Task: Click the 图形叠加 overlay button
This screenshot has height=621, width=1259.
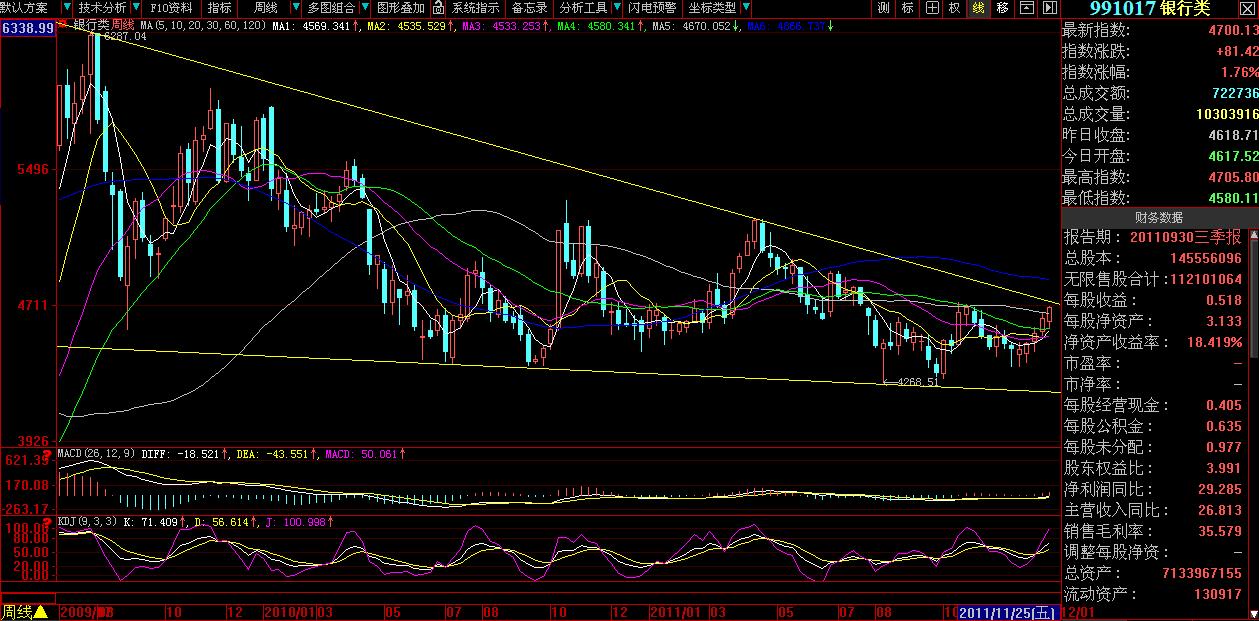Action: [400, 8]
